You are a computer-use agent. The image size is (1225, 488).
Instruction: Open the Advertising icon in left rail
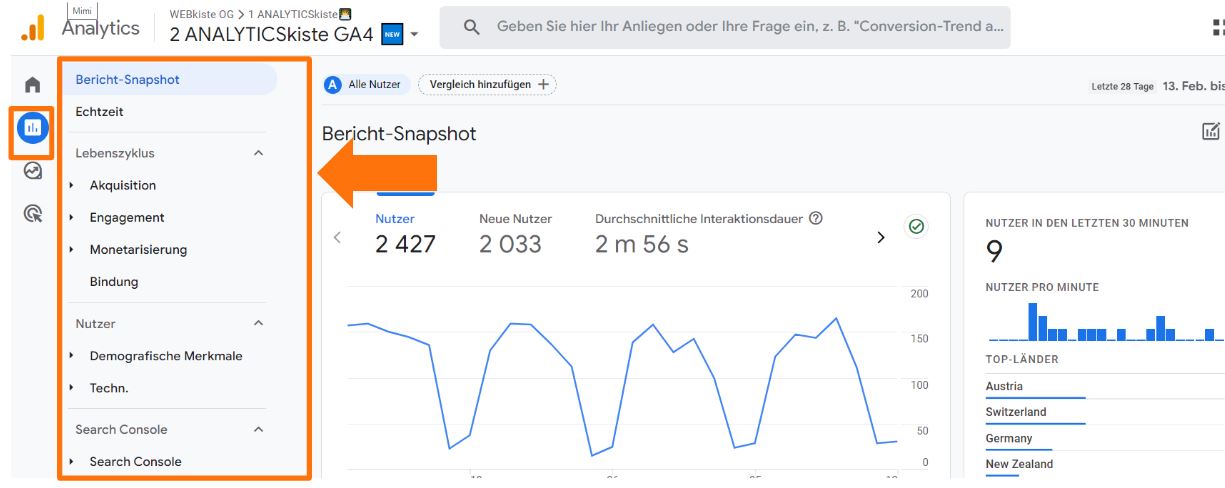click(32, 213)
